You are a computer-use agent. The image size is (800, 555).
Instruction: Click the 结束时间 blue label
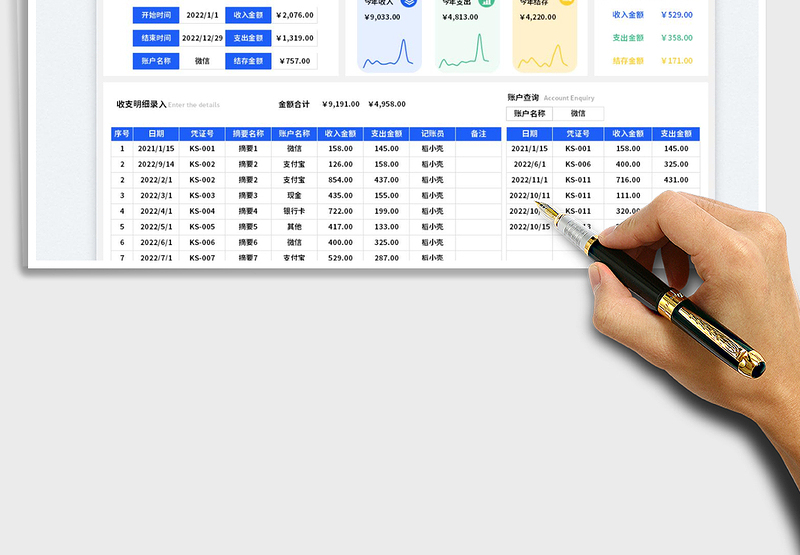155,38
